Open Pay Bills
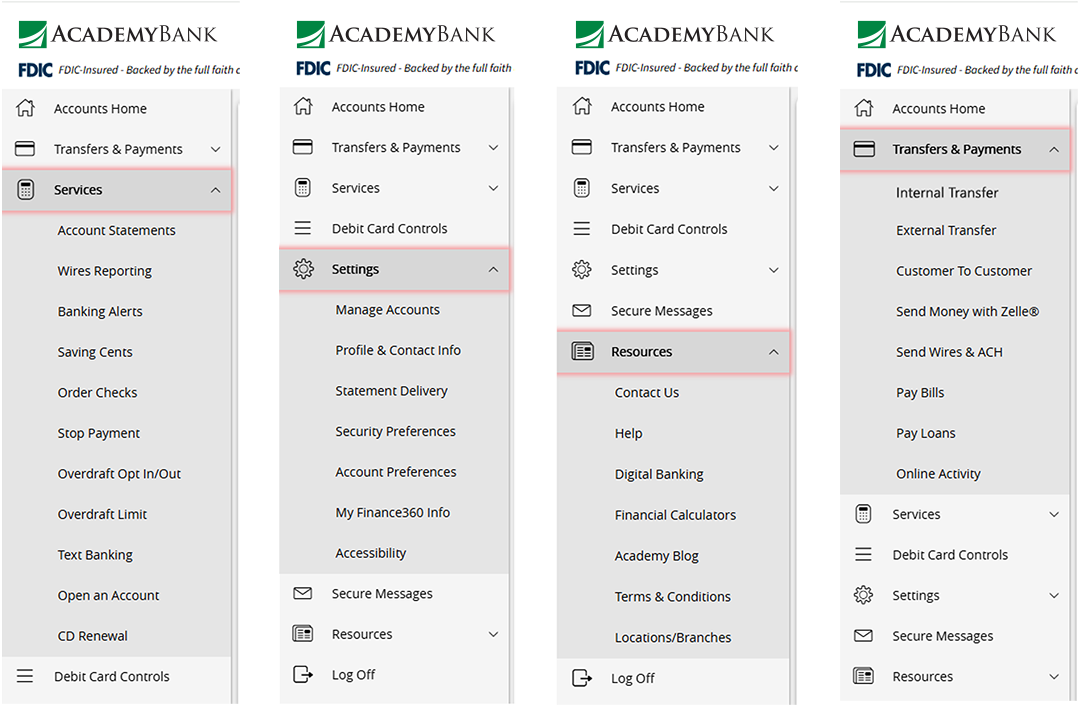 click(x=920, y=392)
